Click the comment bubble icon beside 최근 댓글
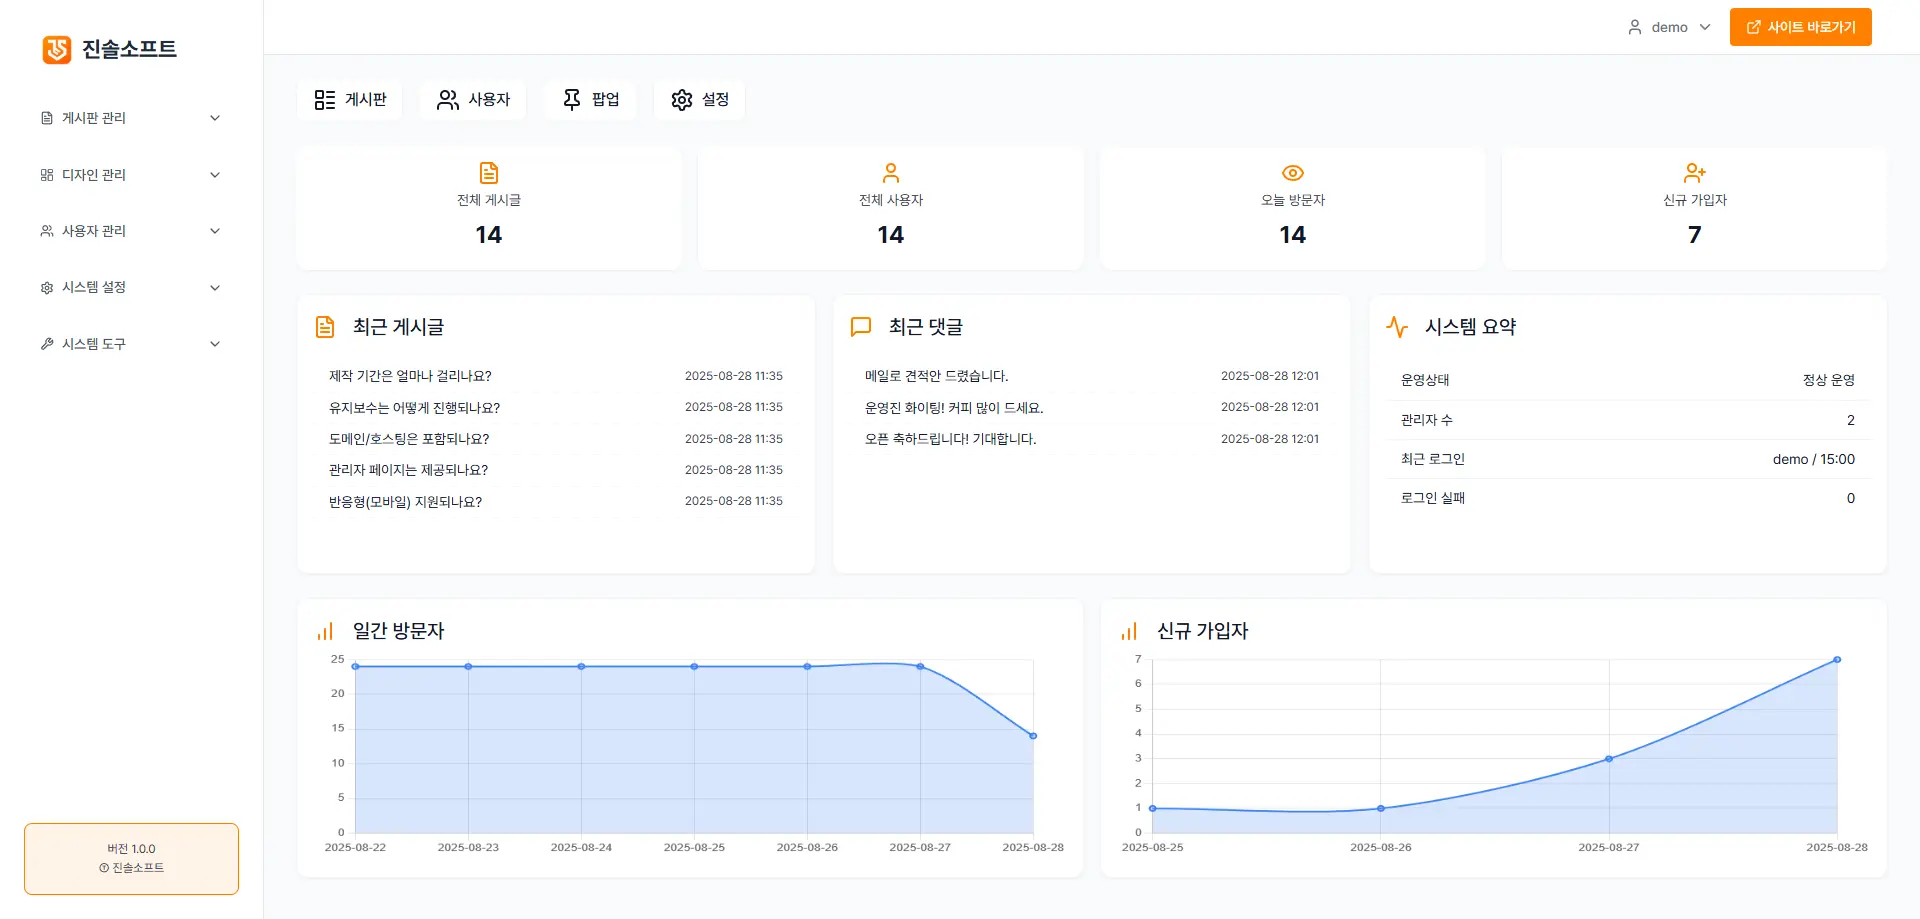This screenshot has height=919, width=1920. (862, 325)
